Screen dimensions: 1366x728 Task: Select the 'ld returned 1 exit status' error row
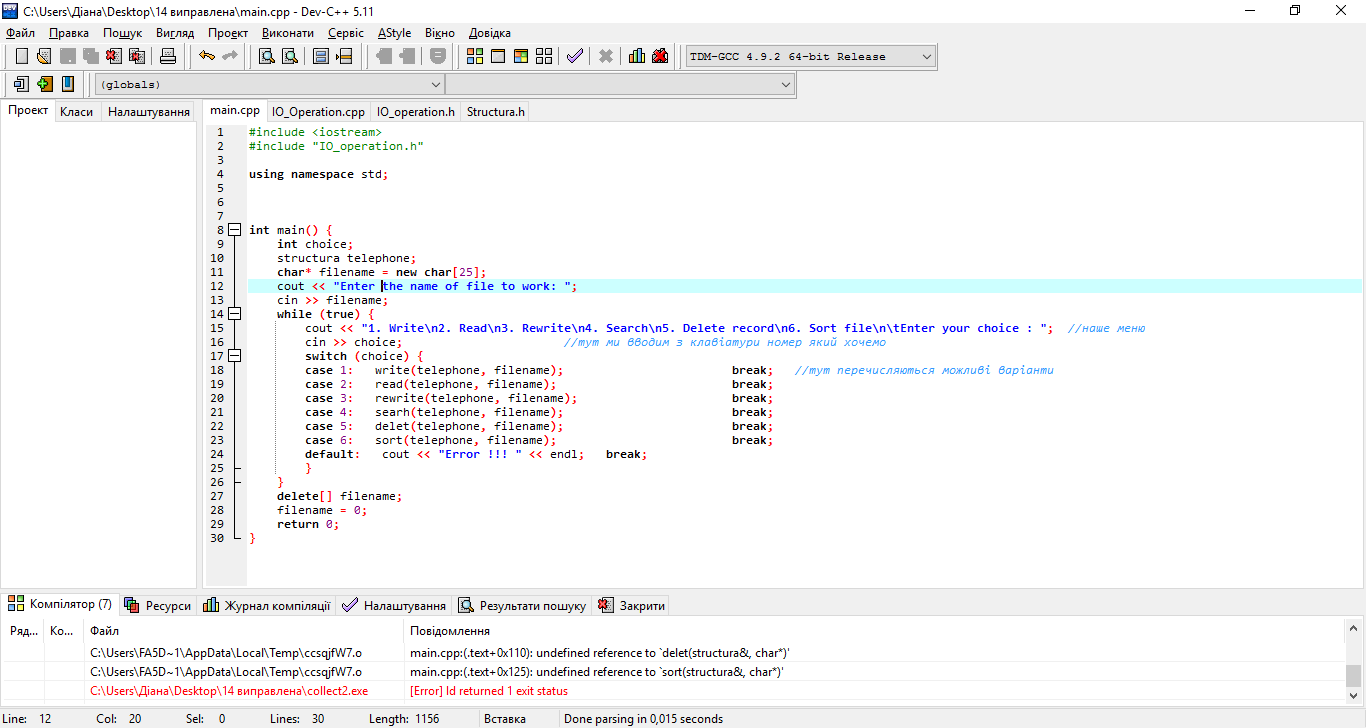[673, 691]
